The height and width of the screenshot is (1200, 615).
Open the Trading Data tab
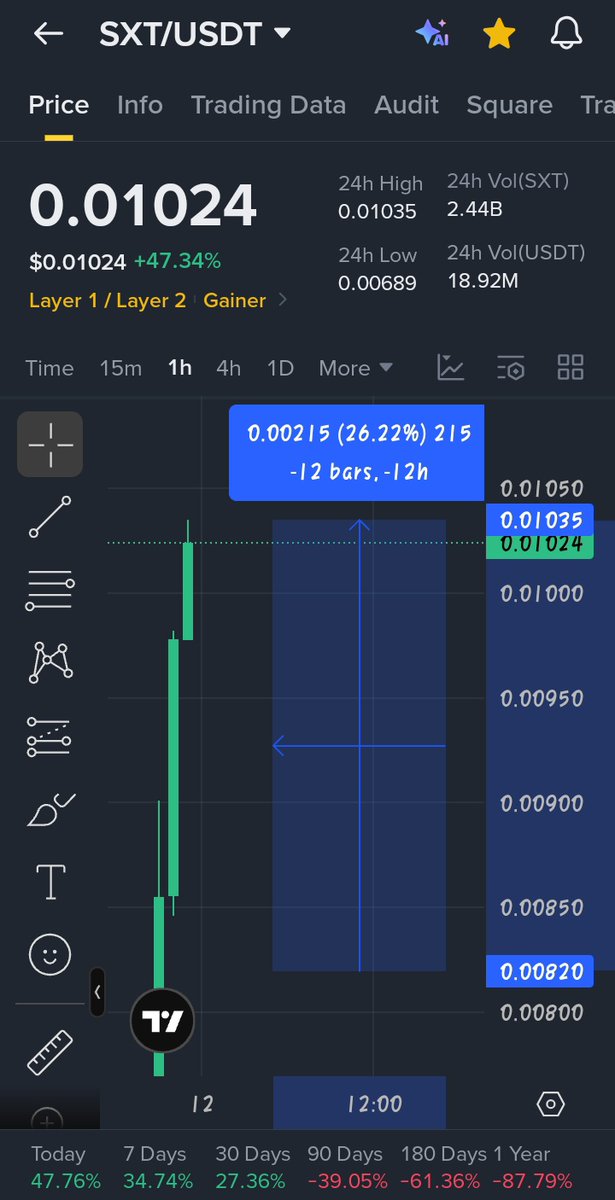[x=268, y=105]
